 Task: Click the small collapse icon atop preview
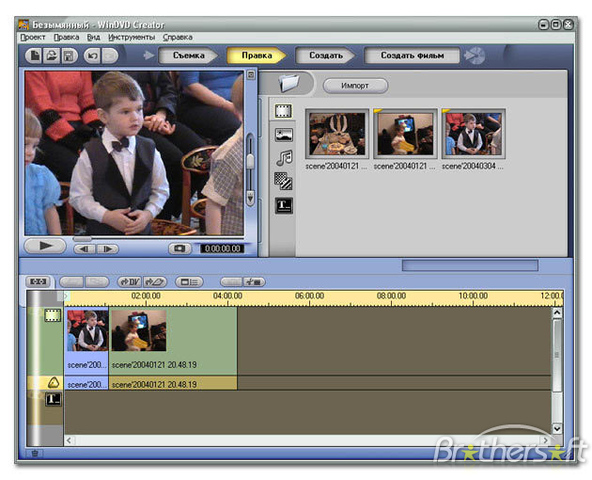[x=251, y=75]
